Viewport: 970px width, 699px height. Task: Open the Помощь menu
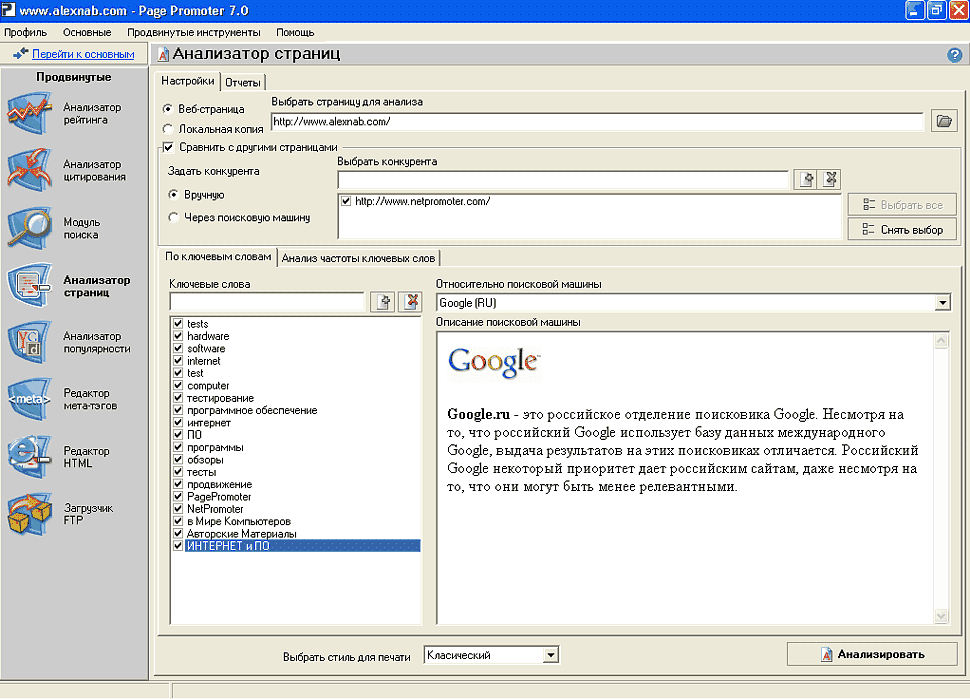[x=295, y=32]
